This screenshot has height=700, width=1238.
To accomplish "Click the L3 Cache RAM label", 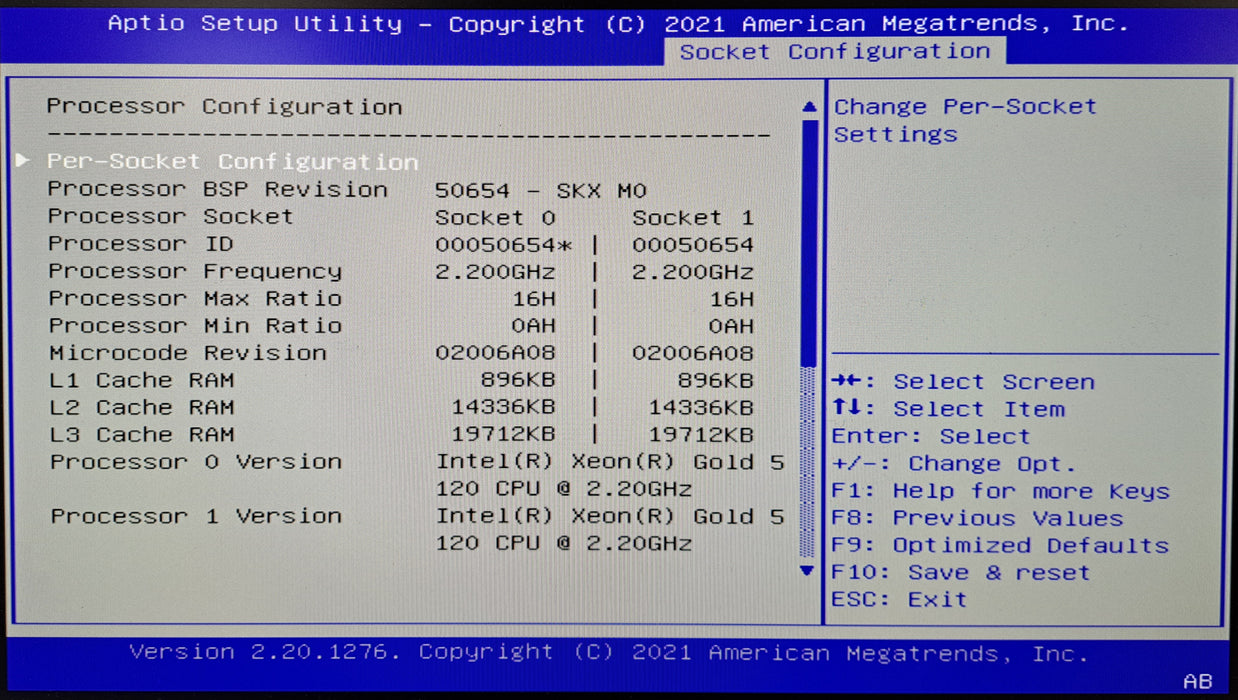I will [142, 434].
